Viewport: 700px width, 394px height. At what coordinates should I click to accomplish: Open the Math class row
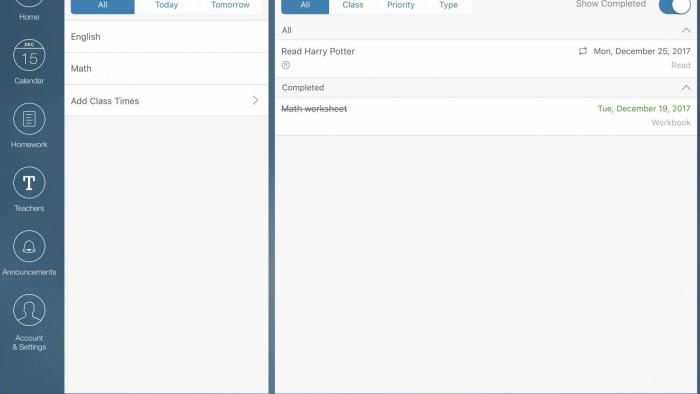pyautogui.click(x=167, y=69)
